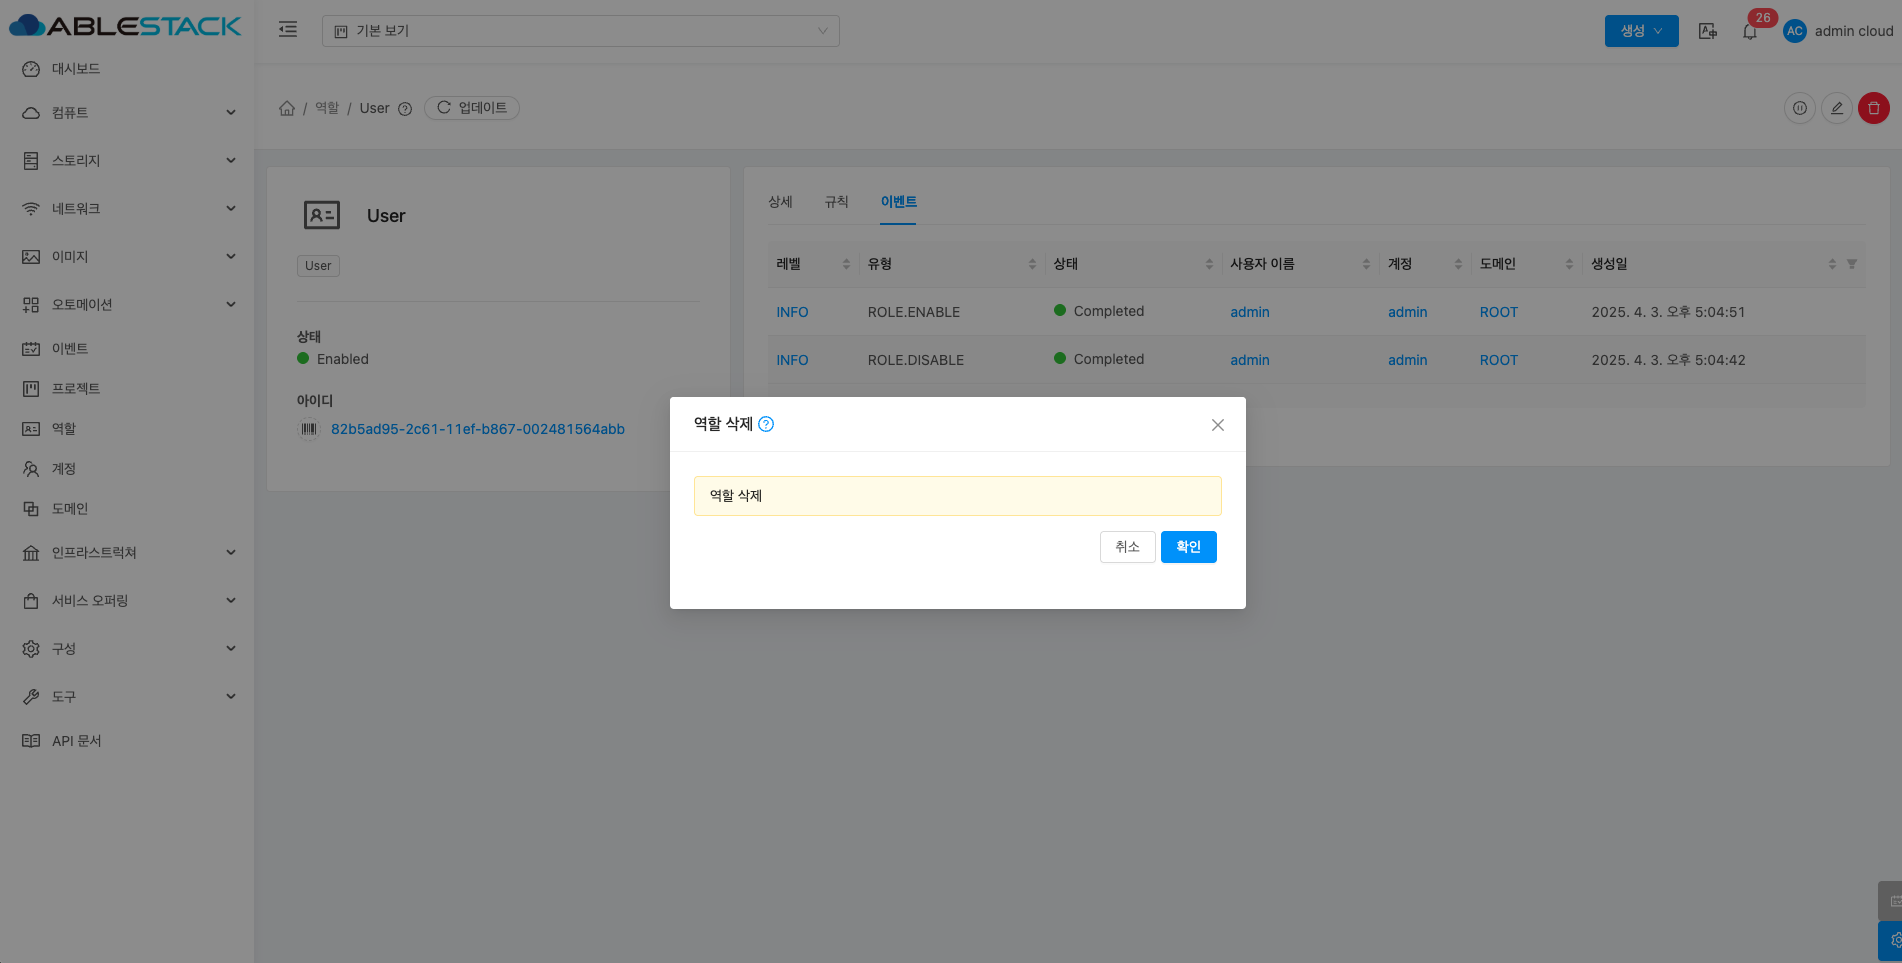Screen dimensions: 1902x963
Task: Open the 생성 create dropdown button
Action: pos(1641,31)
